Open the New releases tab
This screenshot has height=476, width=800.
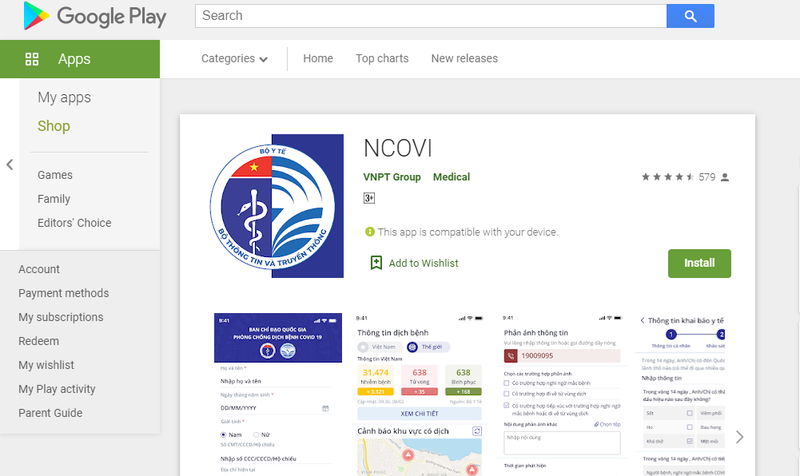pos(464,59)
